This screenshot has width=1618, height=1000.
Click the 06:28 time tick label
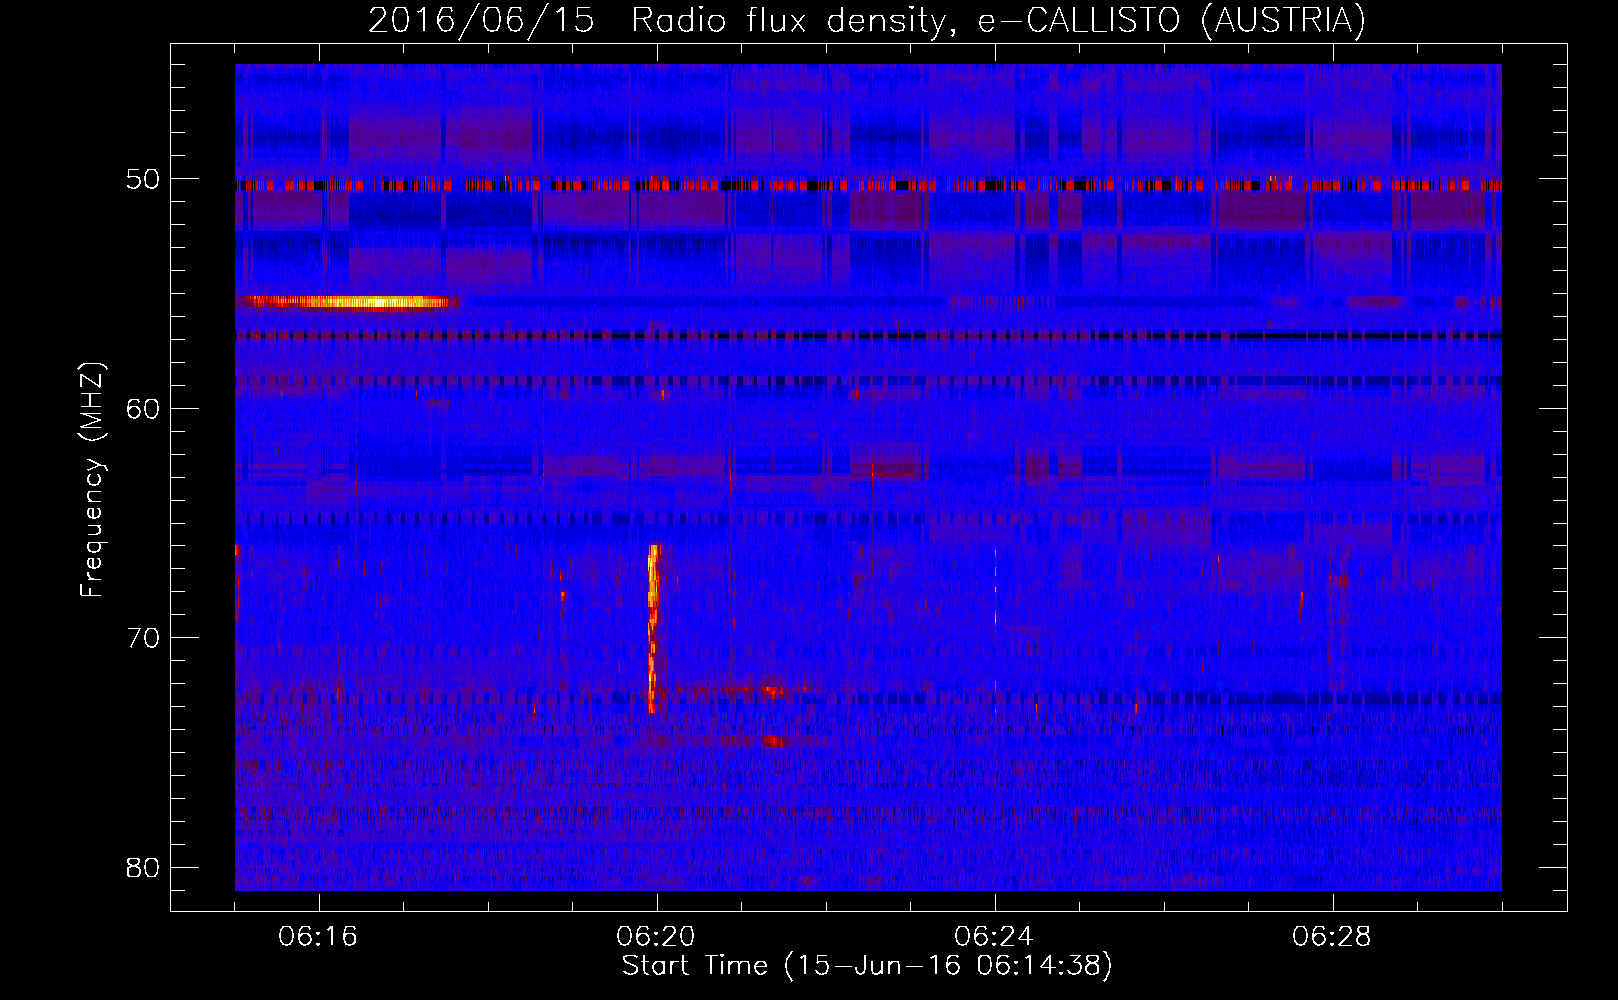click(x=1332, y=937)
